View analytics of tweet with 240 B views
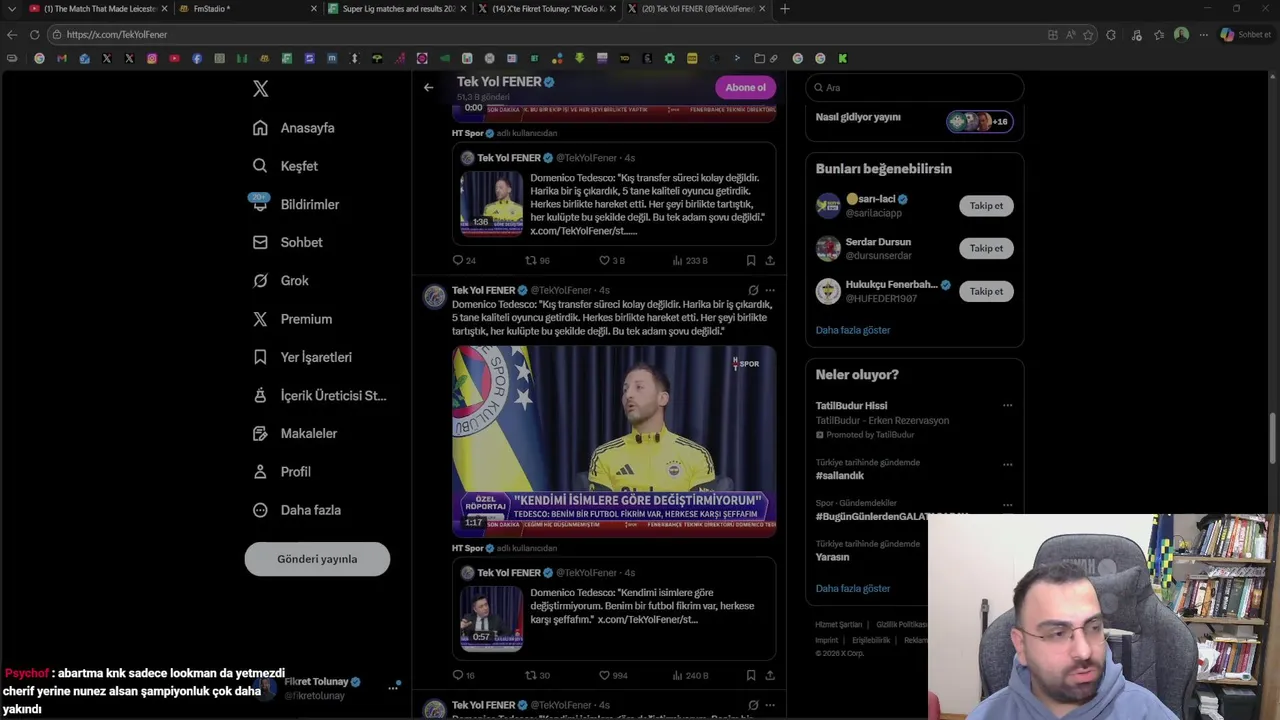This screenshot has width=1280, height=720. 690,675
